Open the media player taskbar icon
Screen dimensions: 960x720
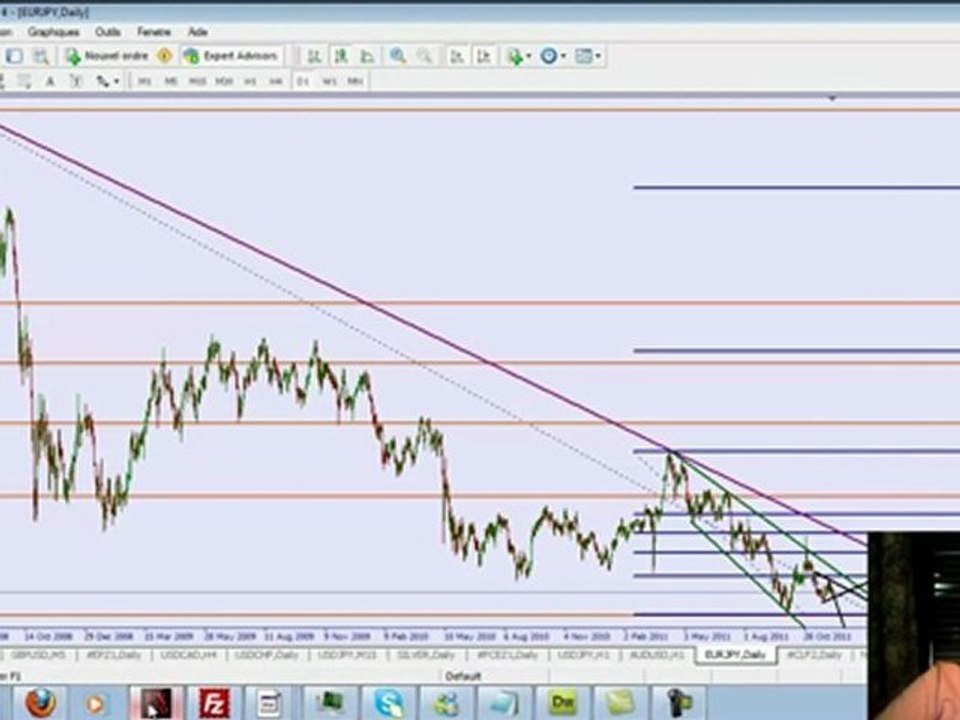95,703
